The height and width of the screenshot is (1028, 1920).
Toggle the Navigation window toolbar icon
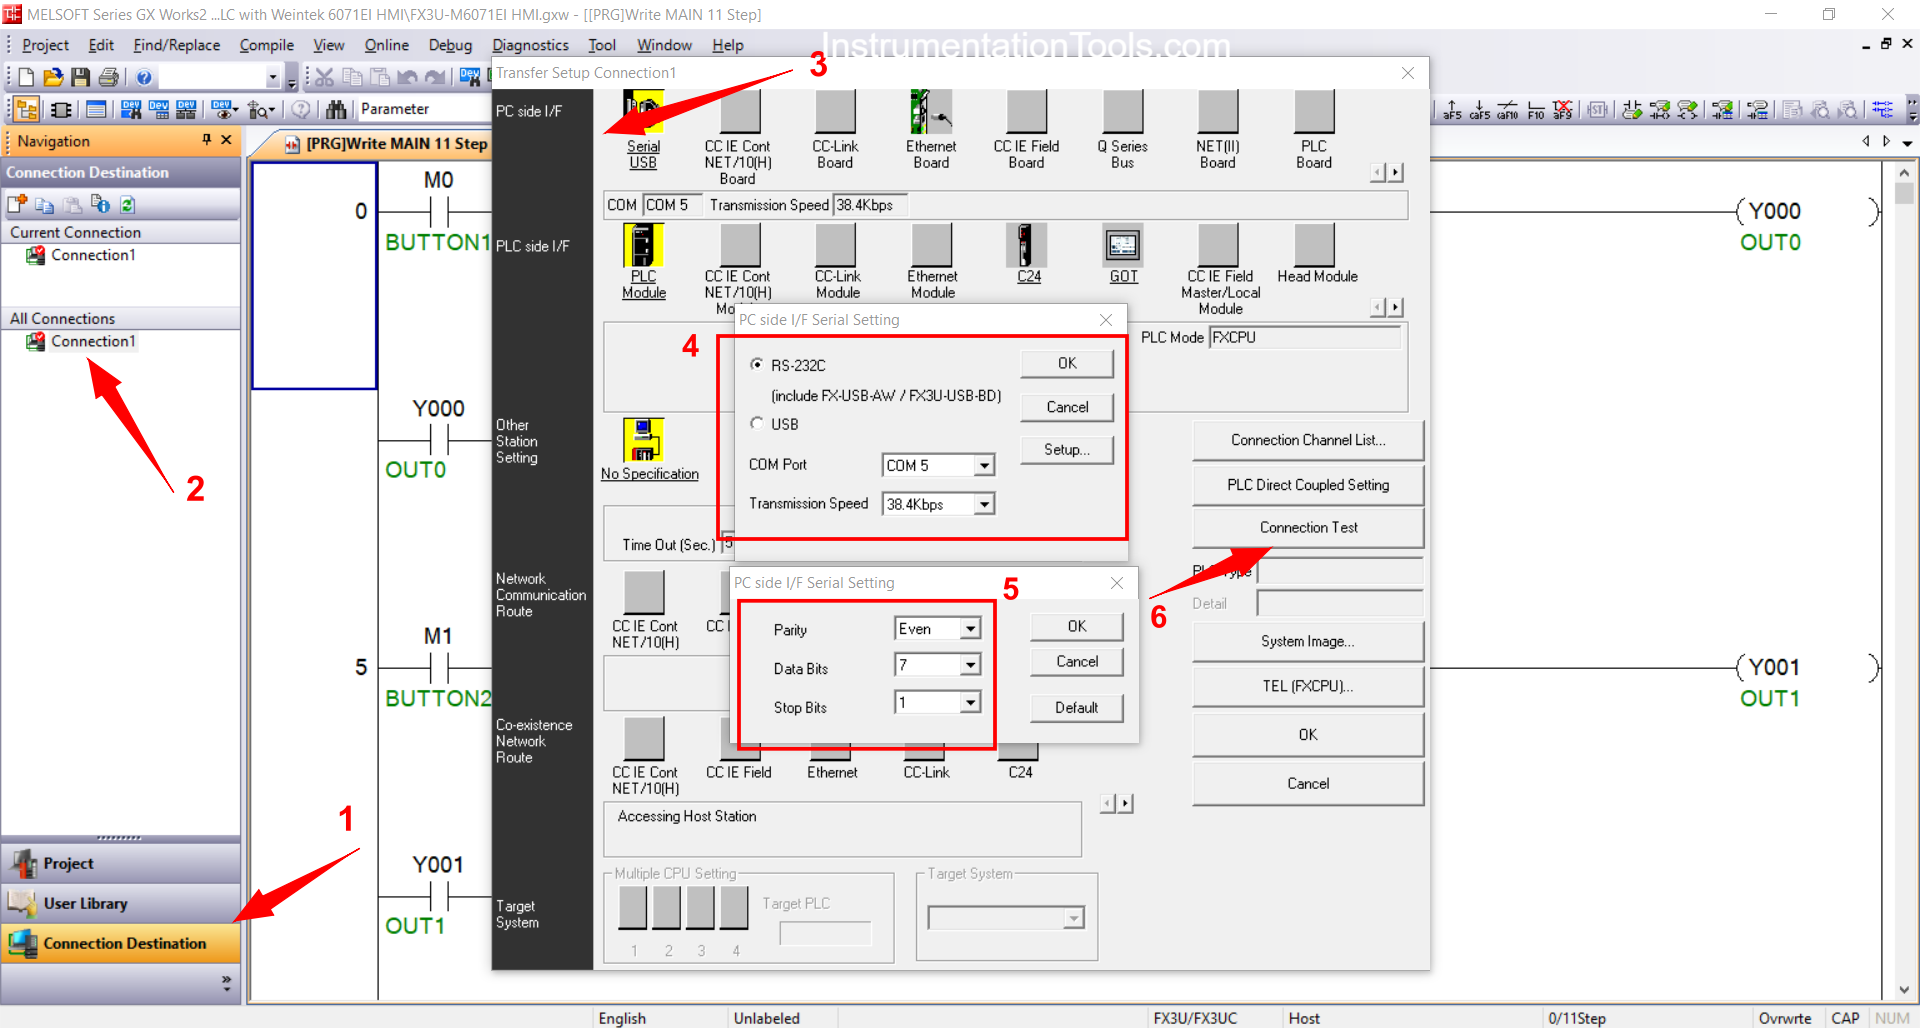click(27, 109)
